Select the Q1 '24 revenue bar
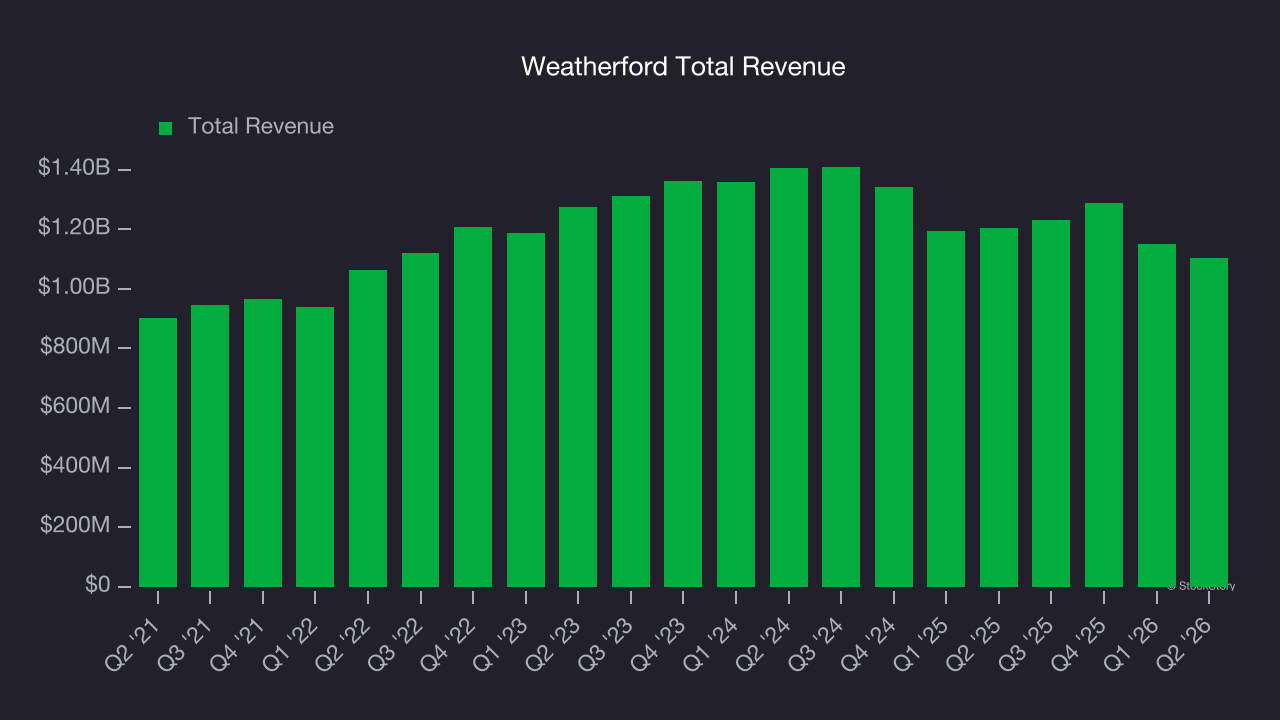This screenshot has height=720, width=1280. tap(736, 384)
